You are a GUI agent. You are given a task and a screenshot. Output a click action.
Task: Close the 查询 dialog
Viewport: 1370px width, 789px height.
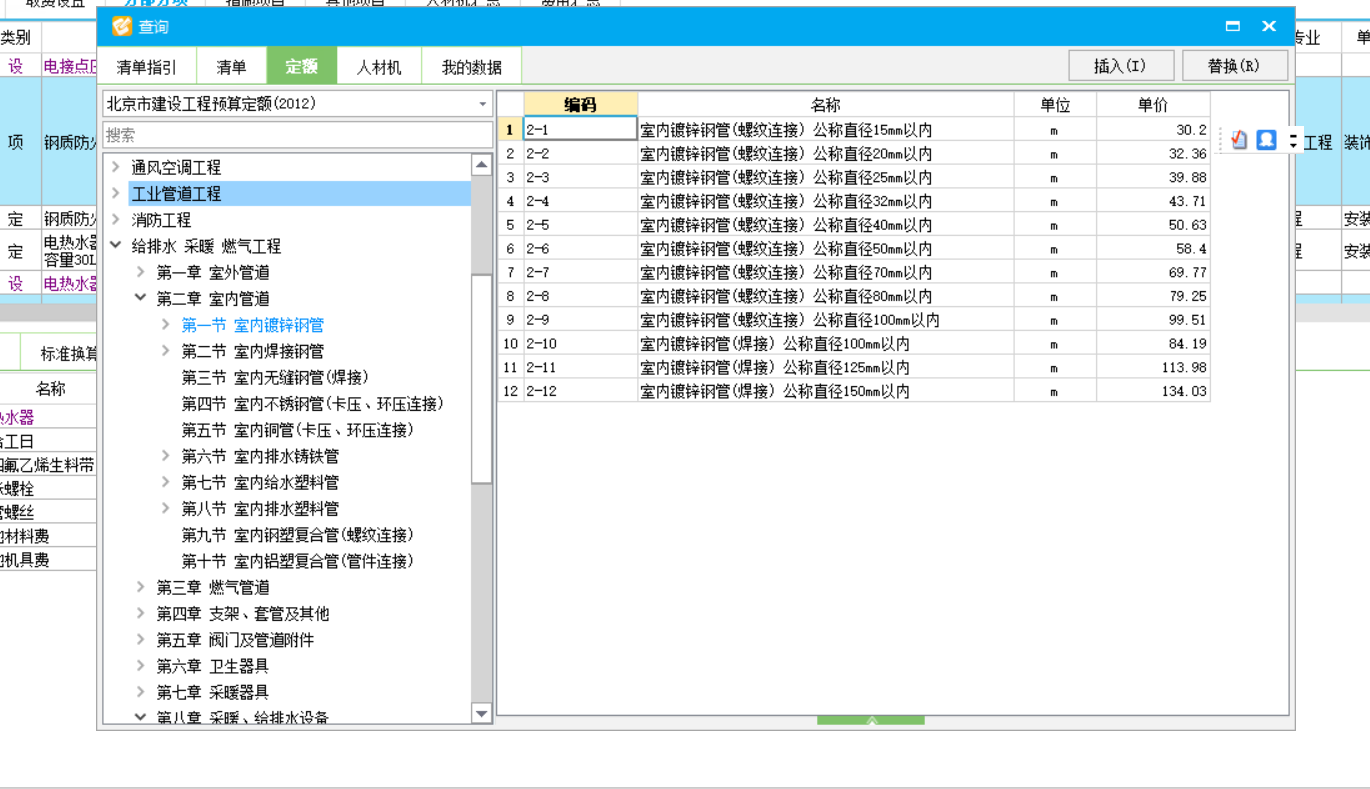pyautogui.click(x=1269, y=27)
